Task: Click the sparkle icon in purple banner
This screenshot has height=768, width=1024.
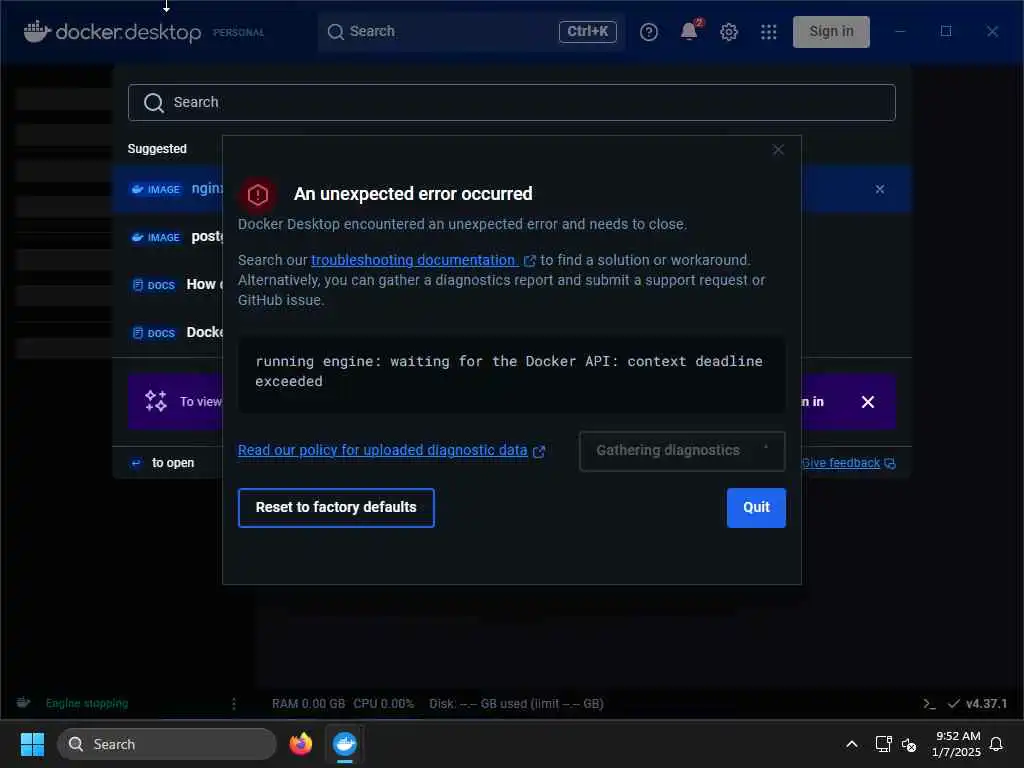Action: pyautogui.click(x=155, y=401)
